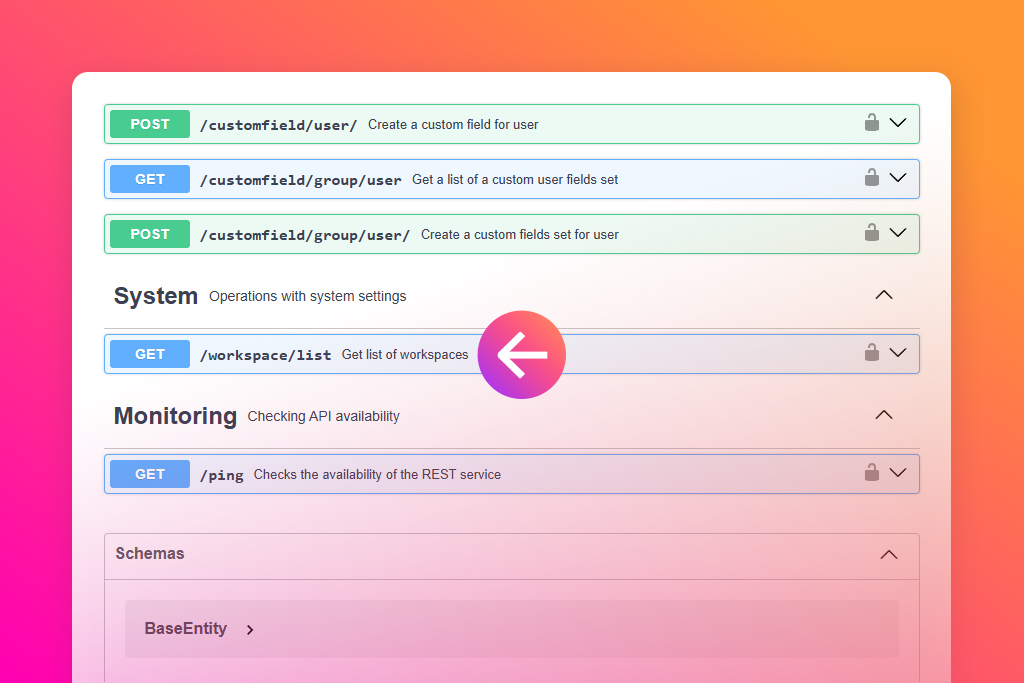
Task: Click the POST badge for /customfield/user/
Action: [150, 124]
